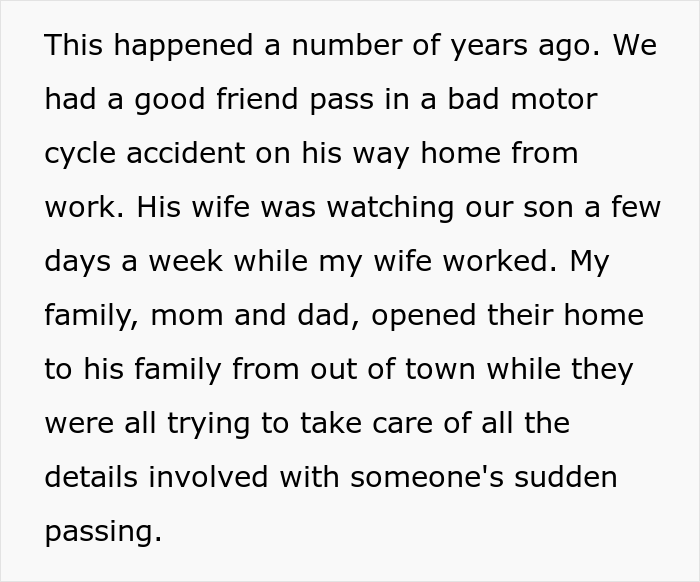Click the word "details"
700x582 pixels.
point(91,478)
